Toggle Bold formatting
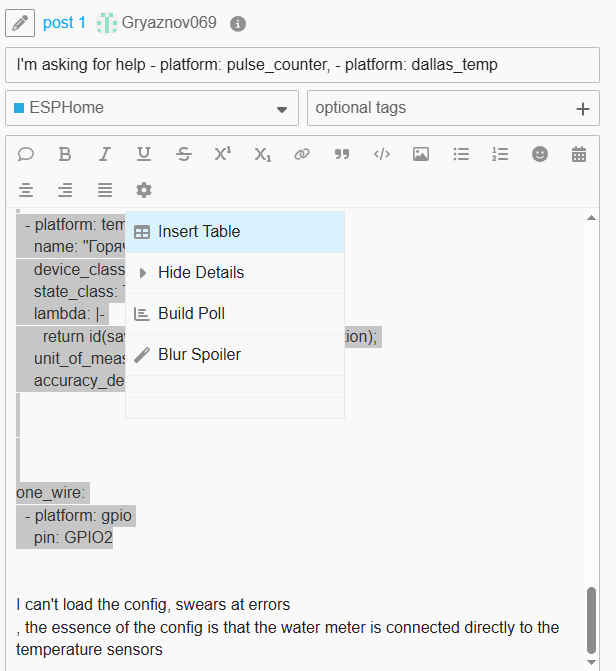Screen dimensions: 616x671 (65, 154)
